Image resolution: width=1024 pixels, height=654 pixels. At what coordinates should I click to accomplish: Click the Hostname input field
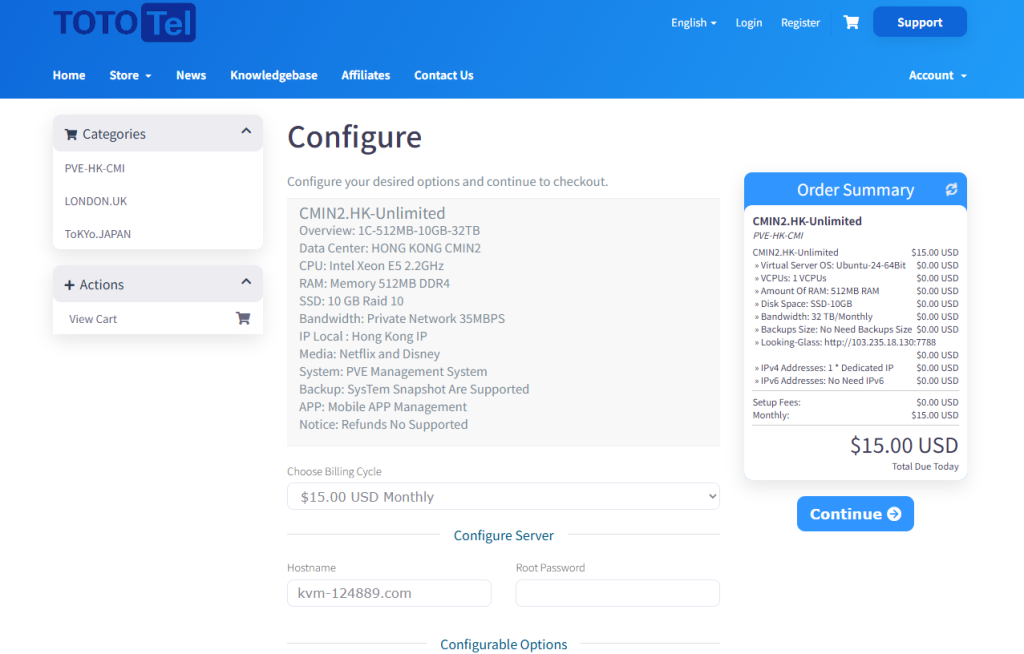point(389,593)
